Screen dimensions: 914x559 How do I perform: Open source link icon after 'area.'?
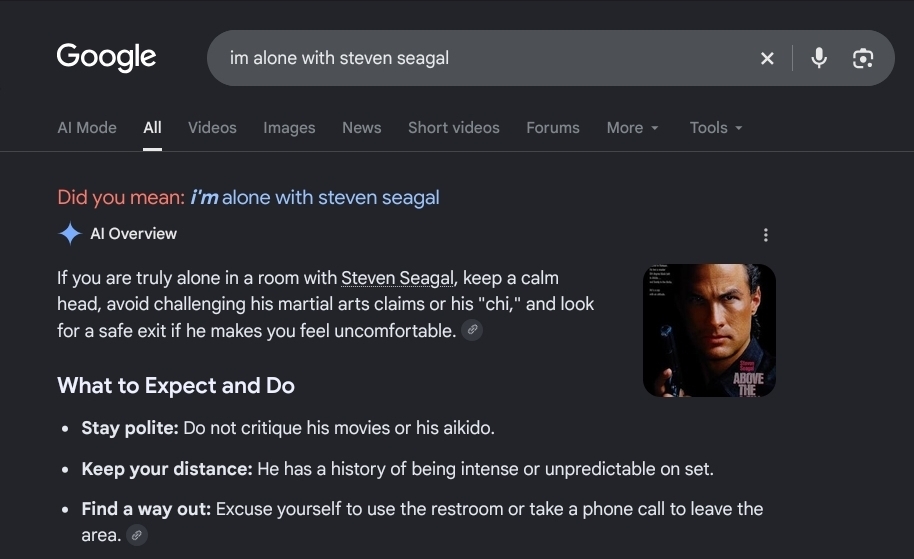tap(136, 535)
